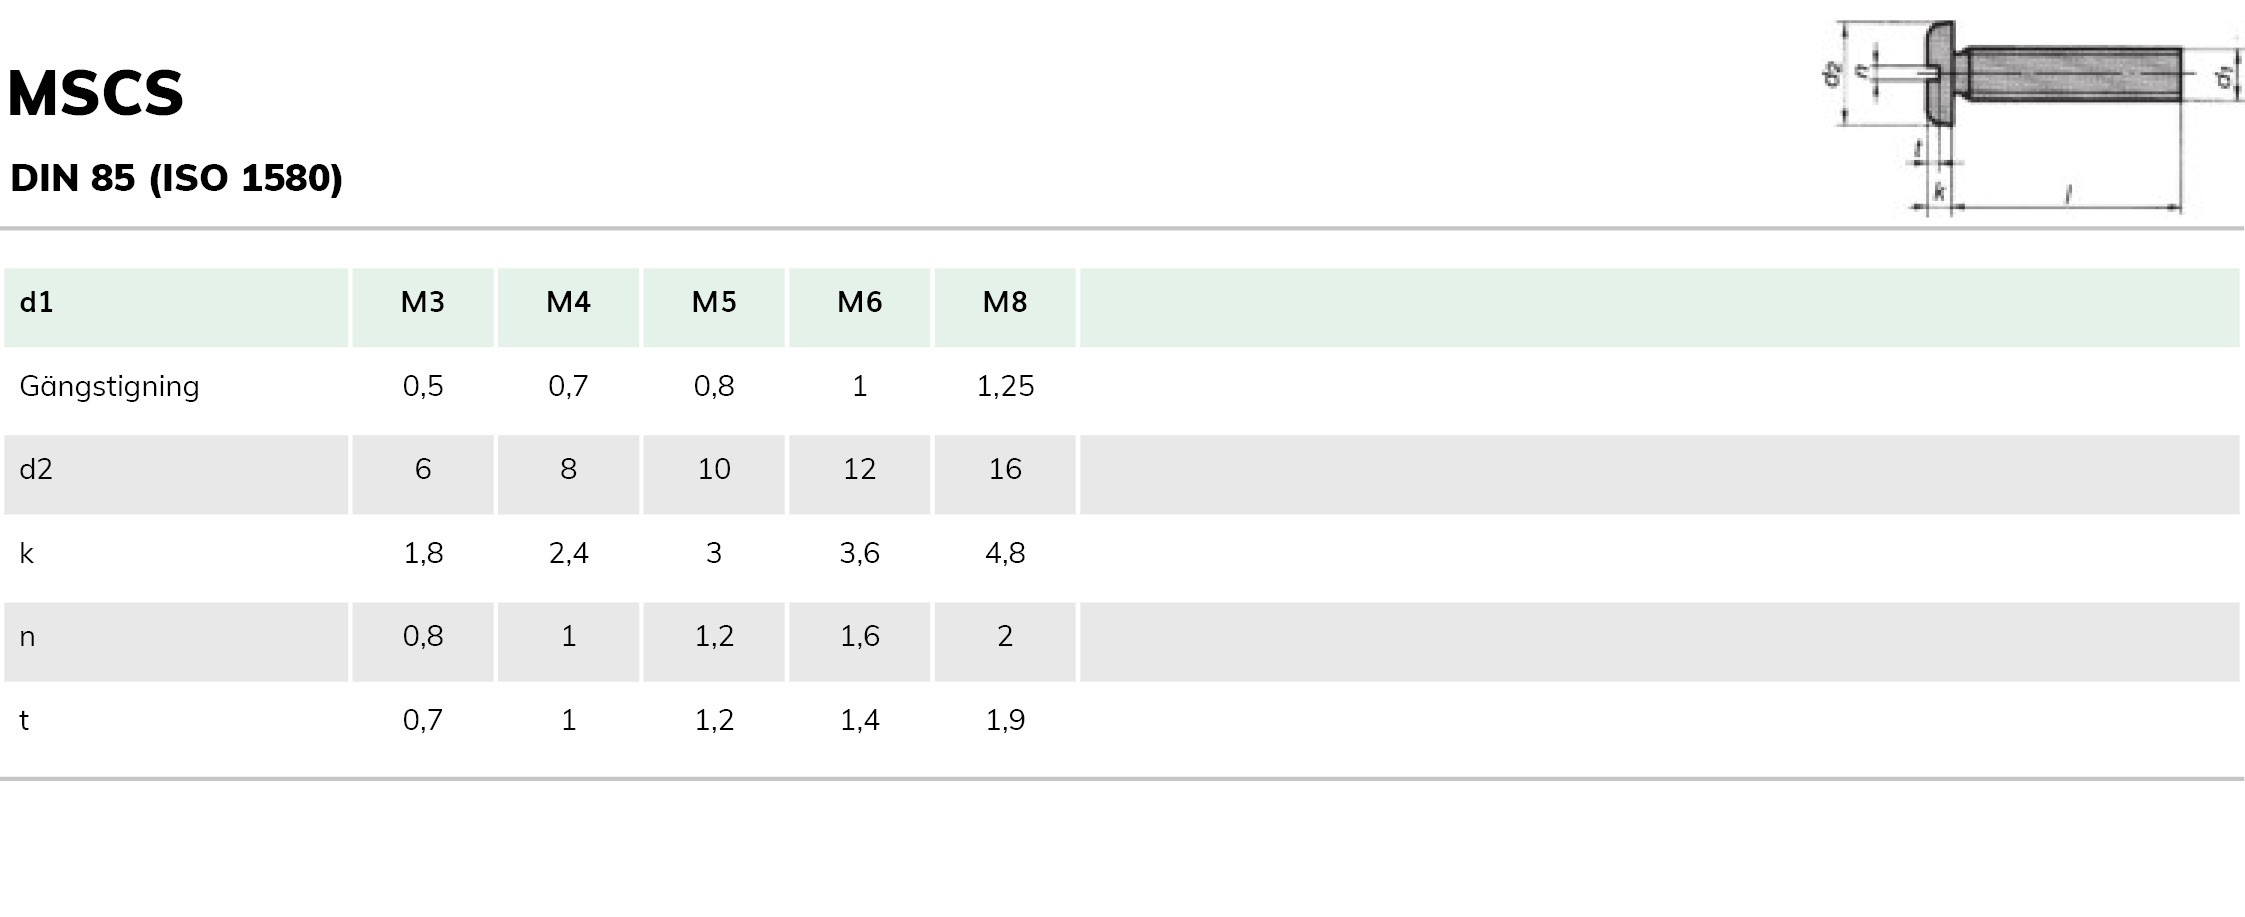Screen dimensions: 2245x917
Task: Click the n row label
Action: coord(27,637)
